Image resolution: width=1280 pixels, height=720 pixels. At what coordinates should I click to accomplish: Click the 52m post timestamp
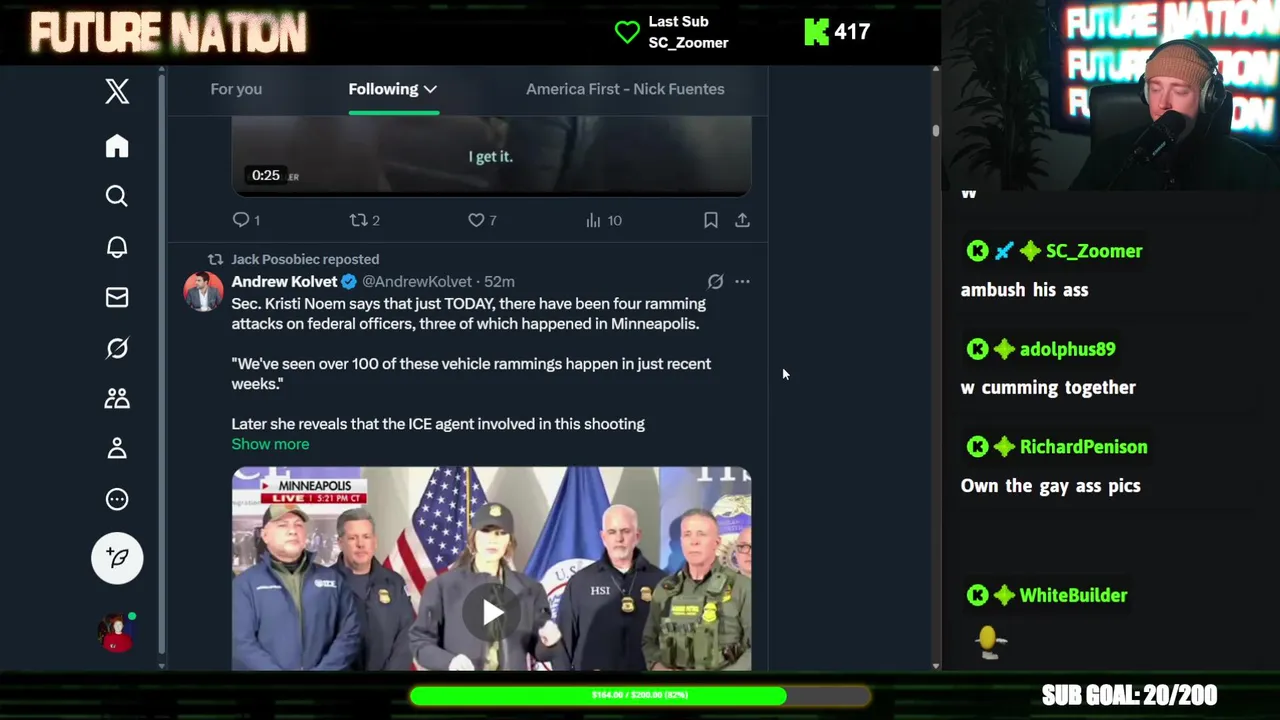pyautogui.click(x=499, y=282)
